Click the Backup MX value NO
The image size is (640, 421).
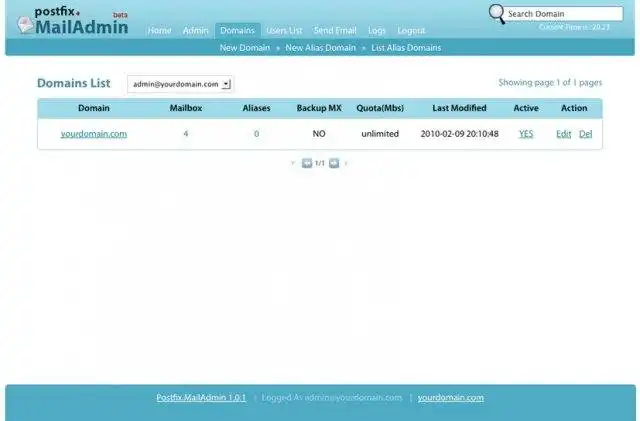click(319, 134)
